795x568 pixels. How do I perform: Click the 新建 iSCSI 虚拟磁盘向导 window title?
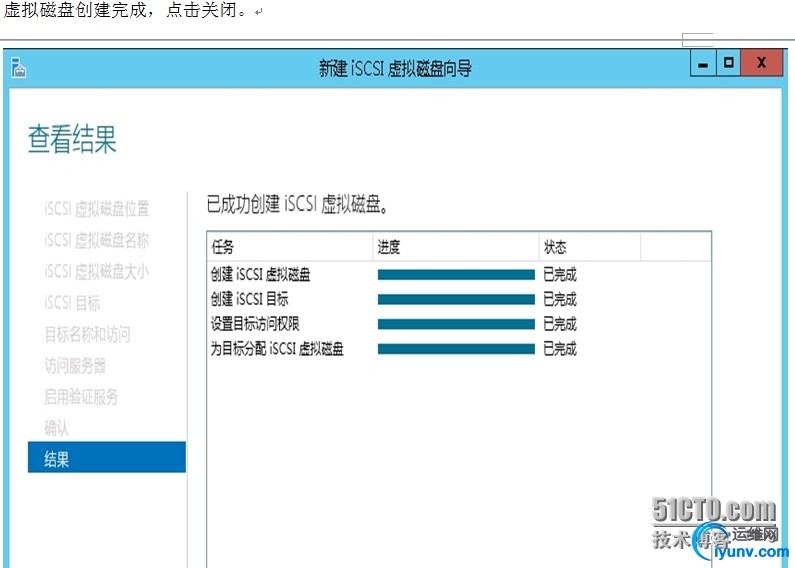pos(395,68)
